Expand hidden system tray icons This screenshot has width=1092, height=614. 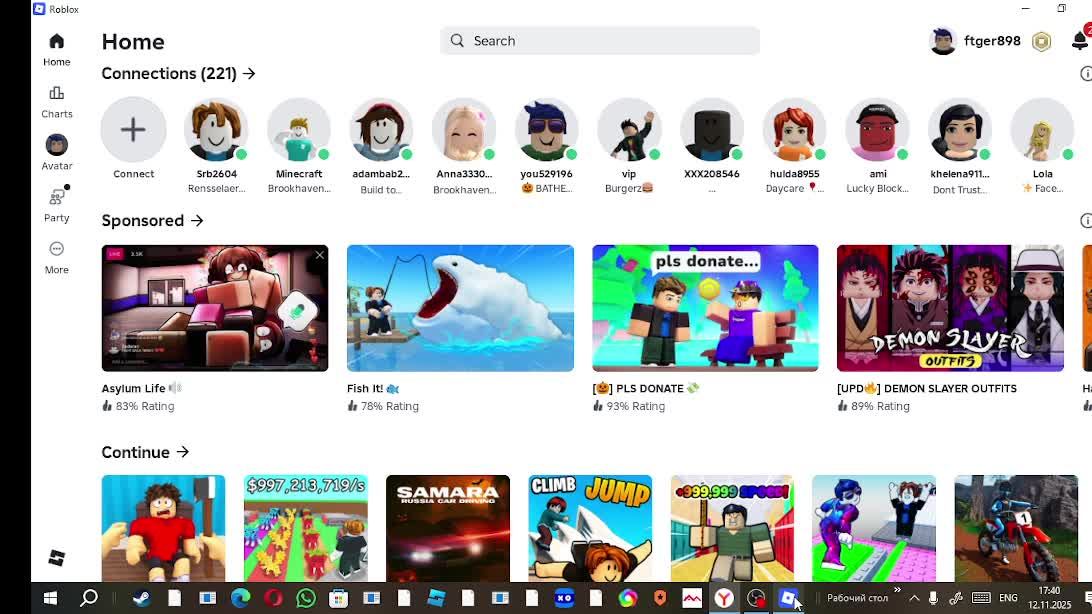click(914, 598)
